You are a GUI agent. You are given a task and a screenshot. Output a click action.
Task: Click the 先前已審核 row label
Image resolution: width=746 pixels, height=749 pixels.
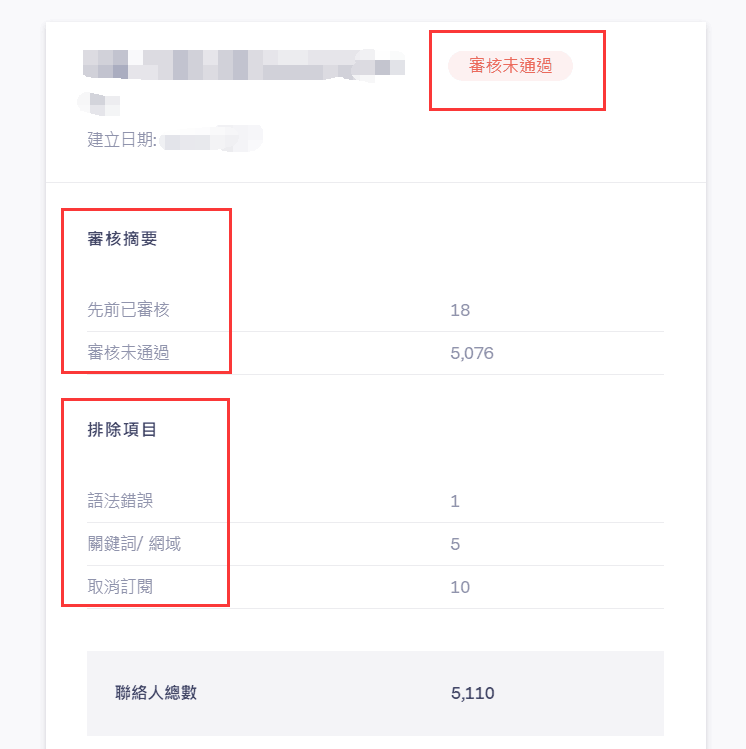pyautogui.click(x=128, y=310)
